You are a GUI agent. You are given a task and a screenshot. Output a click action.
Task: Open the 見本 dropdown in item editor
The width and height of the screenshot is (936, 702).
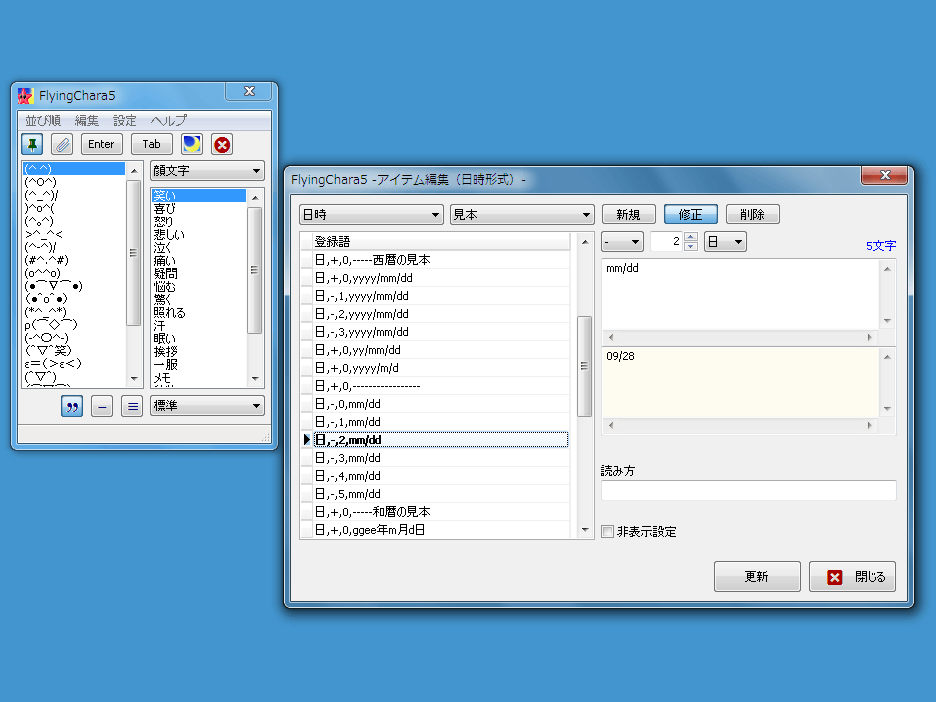pyautogui.click(x=522, y=214)
